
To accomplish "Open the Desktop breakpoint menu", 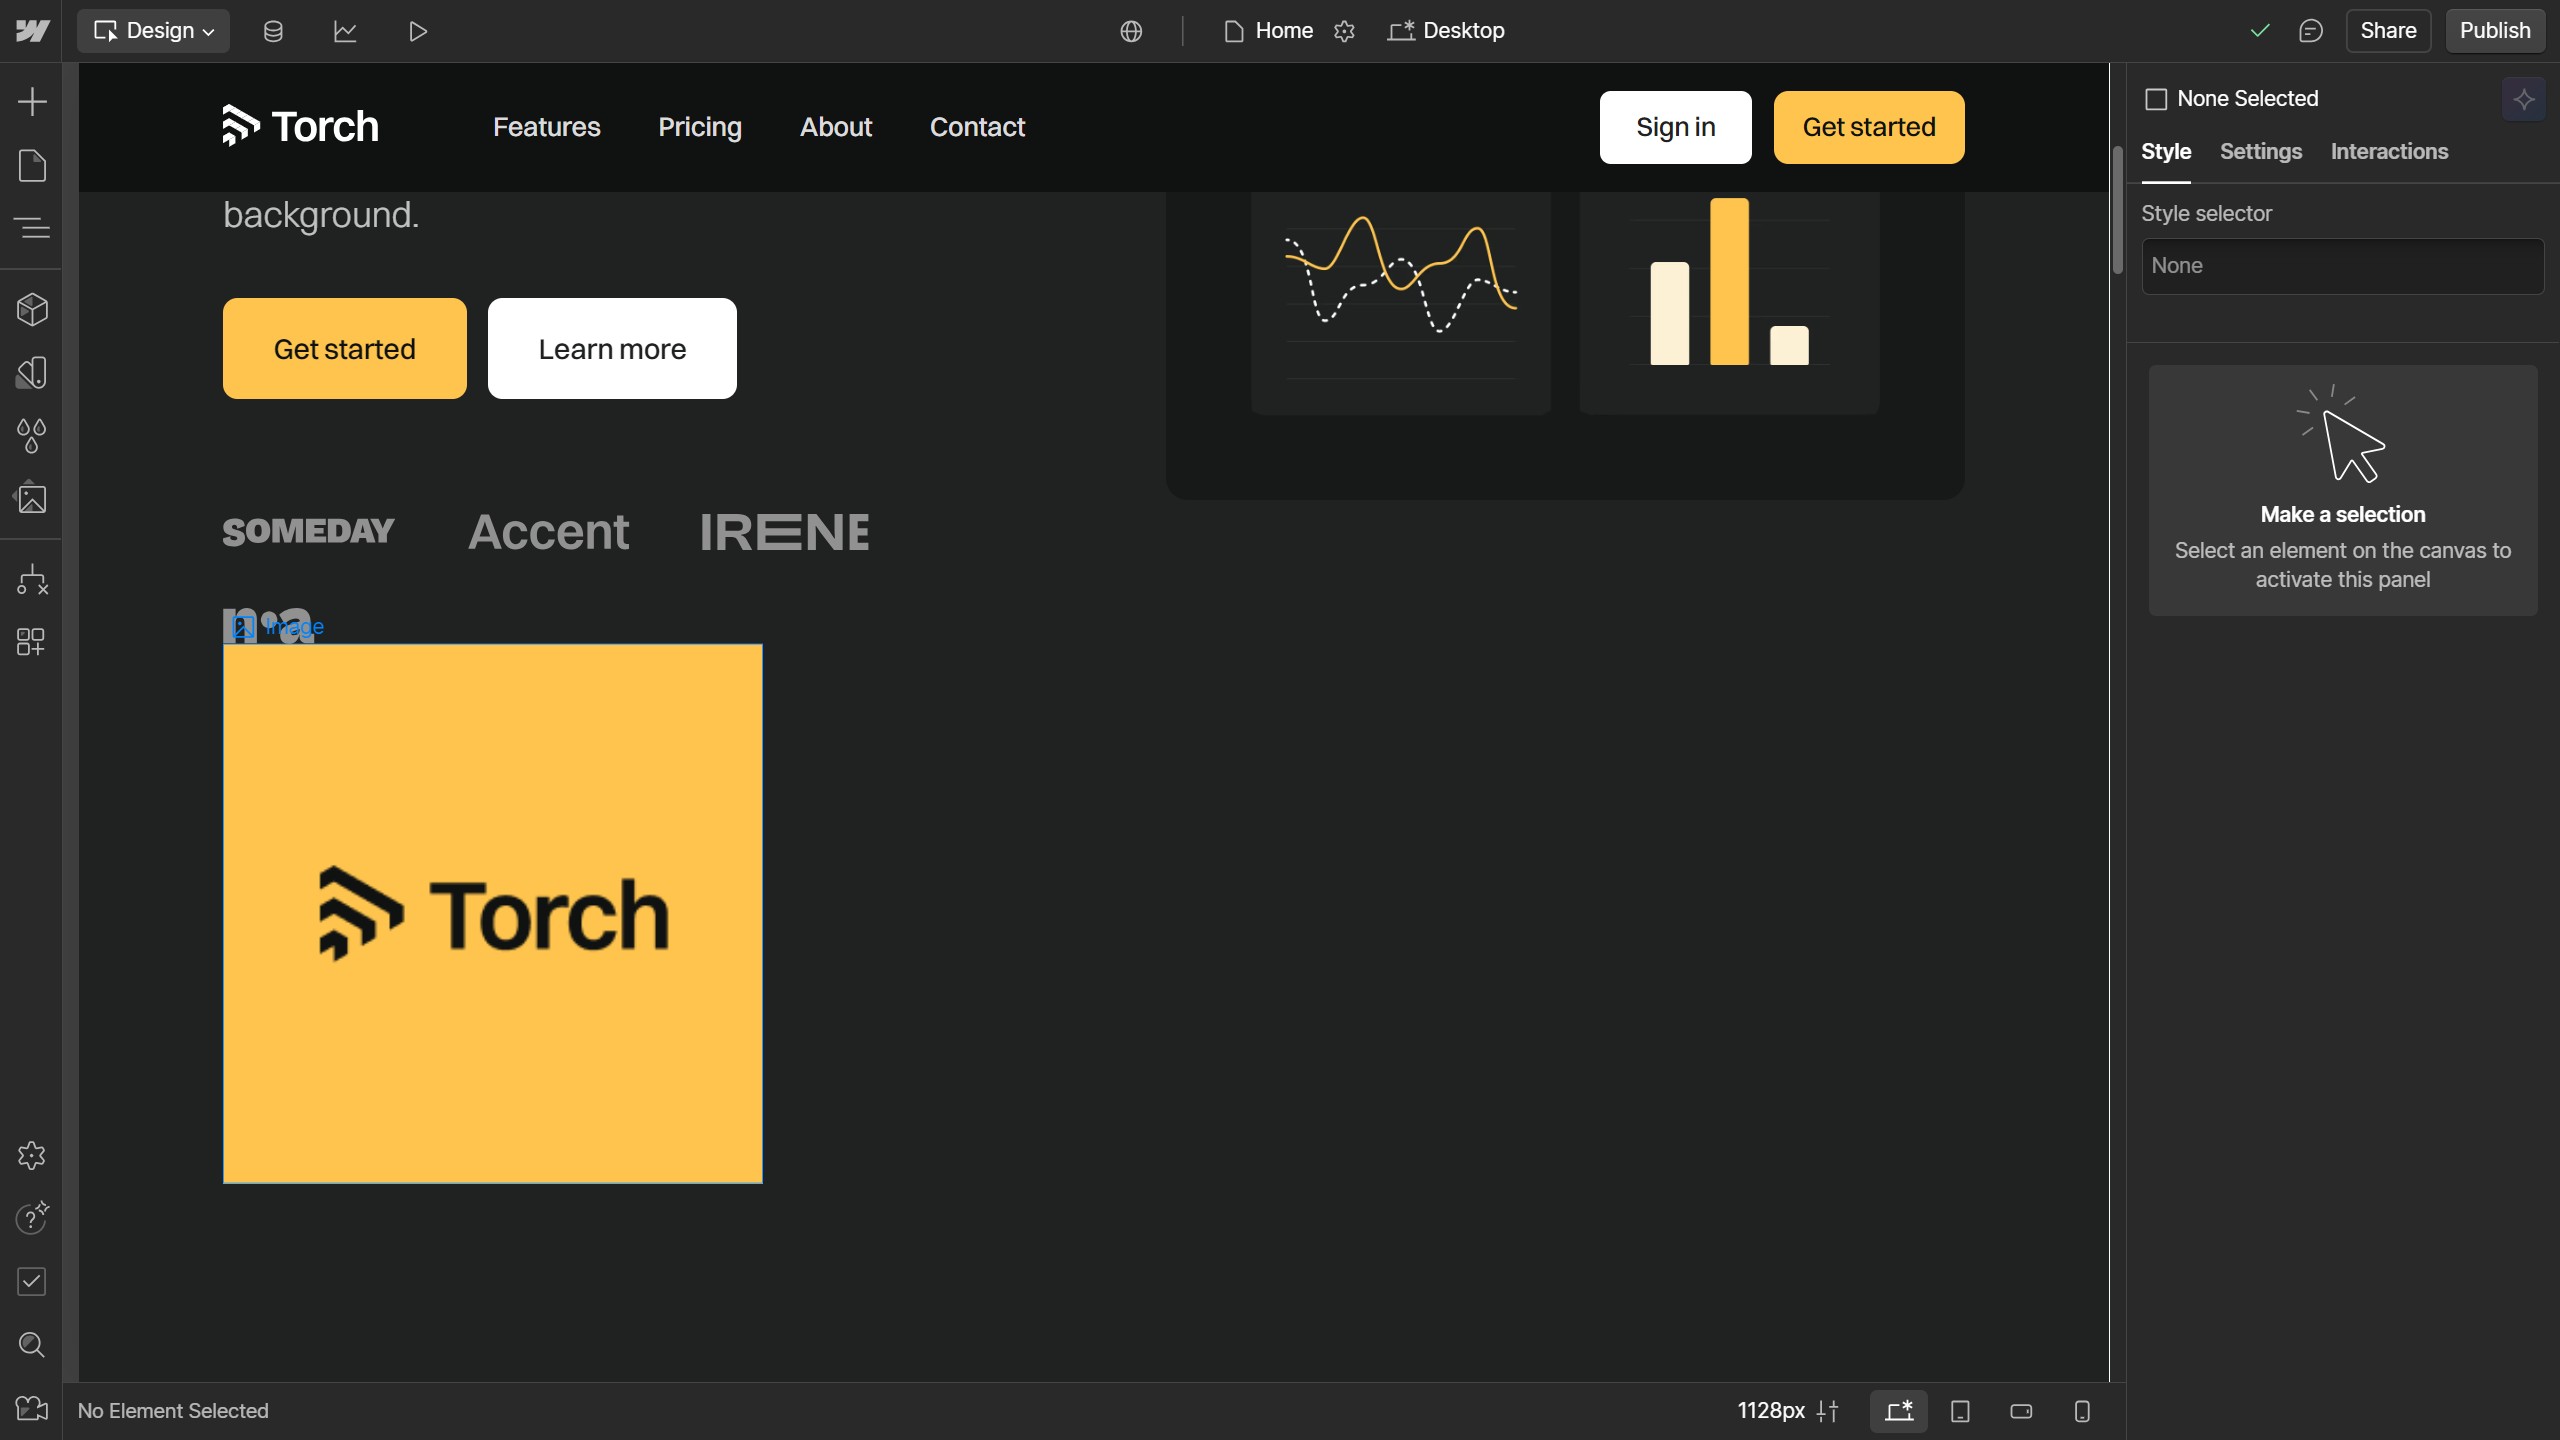I will click(1446, 31).
